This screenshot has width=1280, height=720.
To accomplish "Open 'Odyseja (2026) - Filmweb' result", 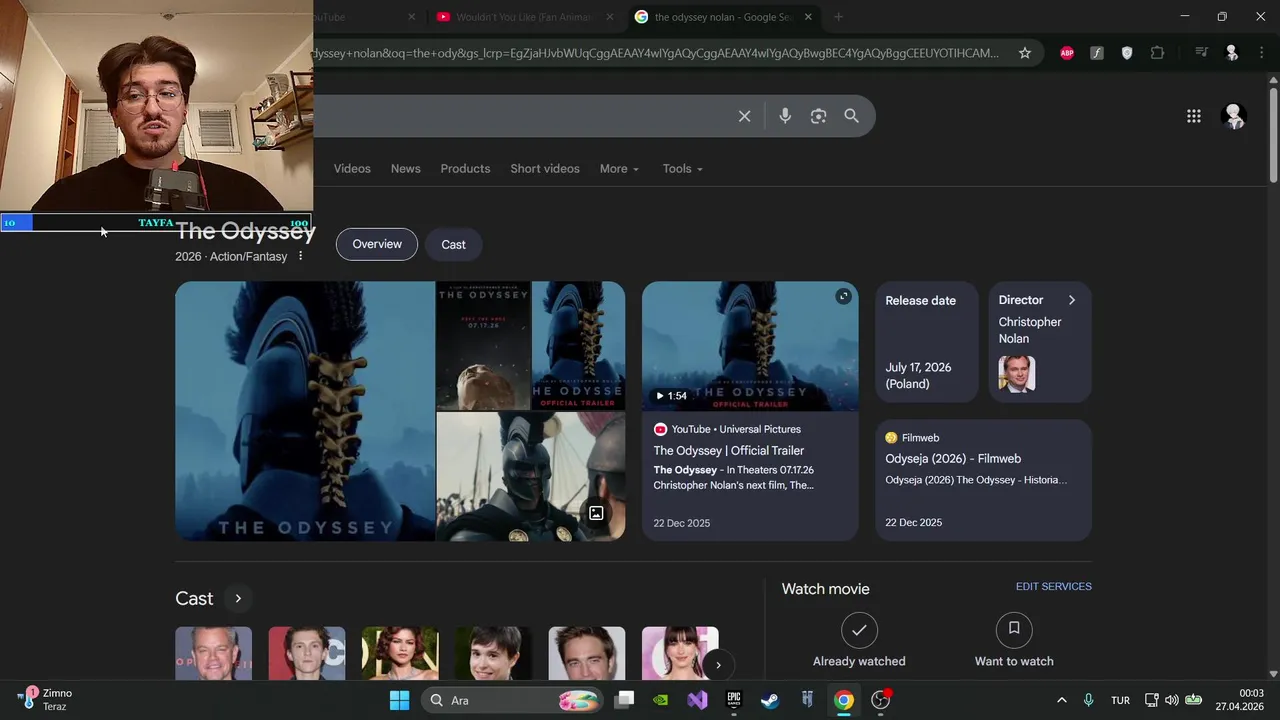I will [953, 459].
